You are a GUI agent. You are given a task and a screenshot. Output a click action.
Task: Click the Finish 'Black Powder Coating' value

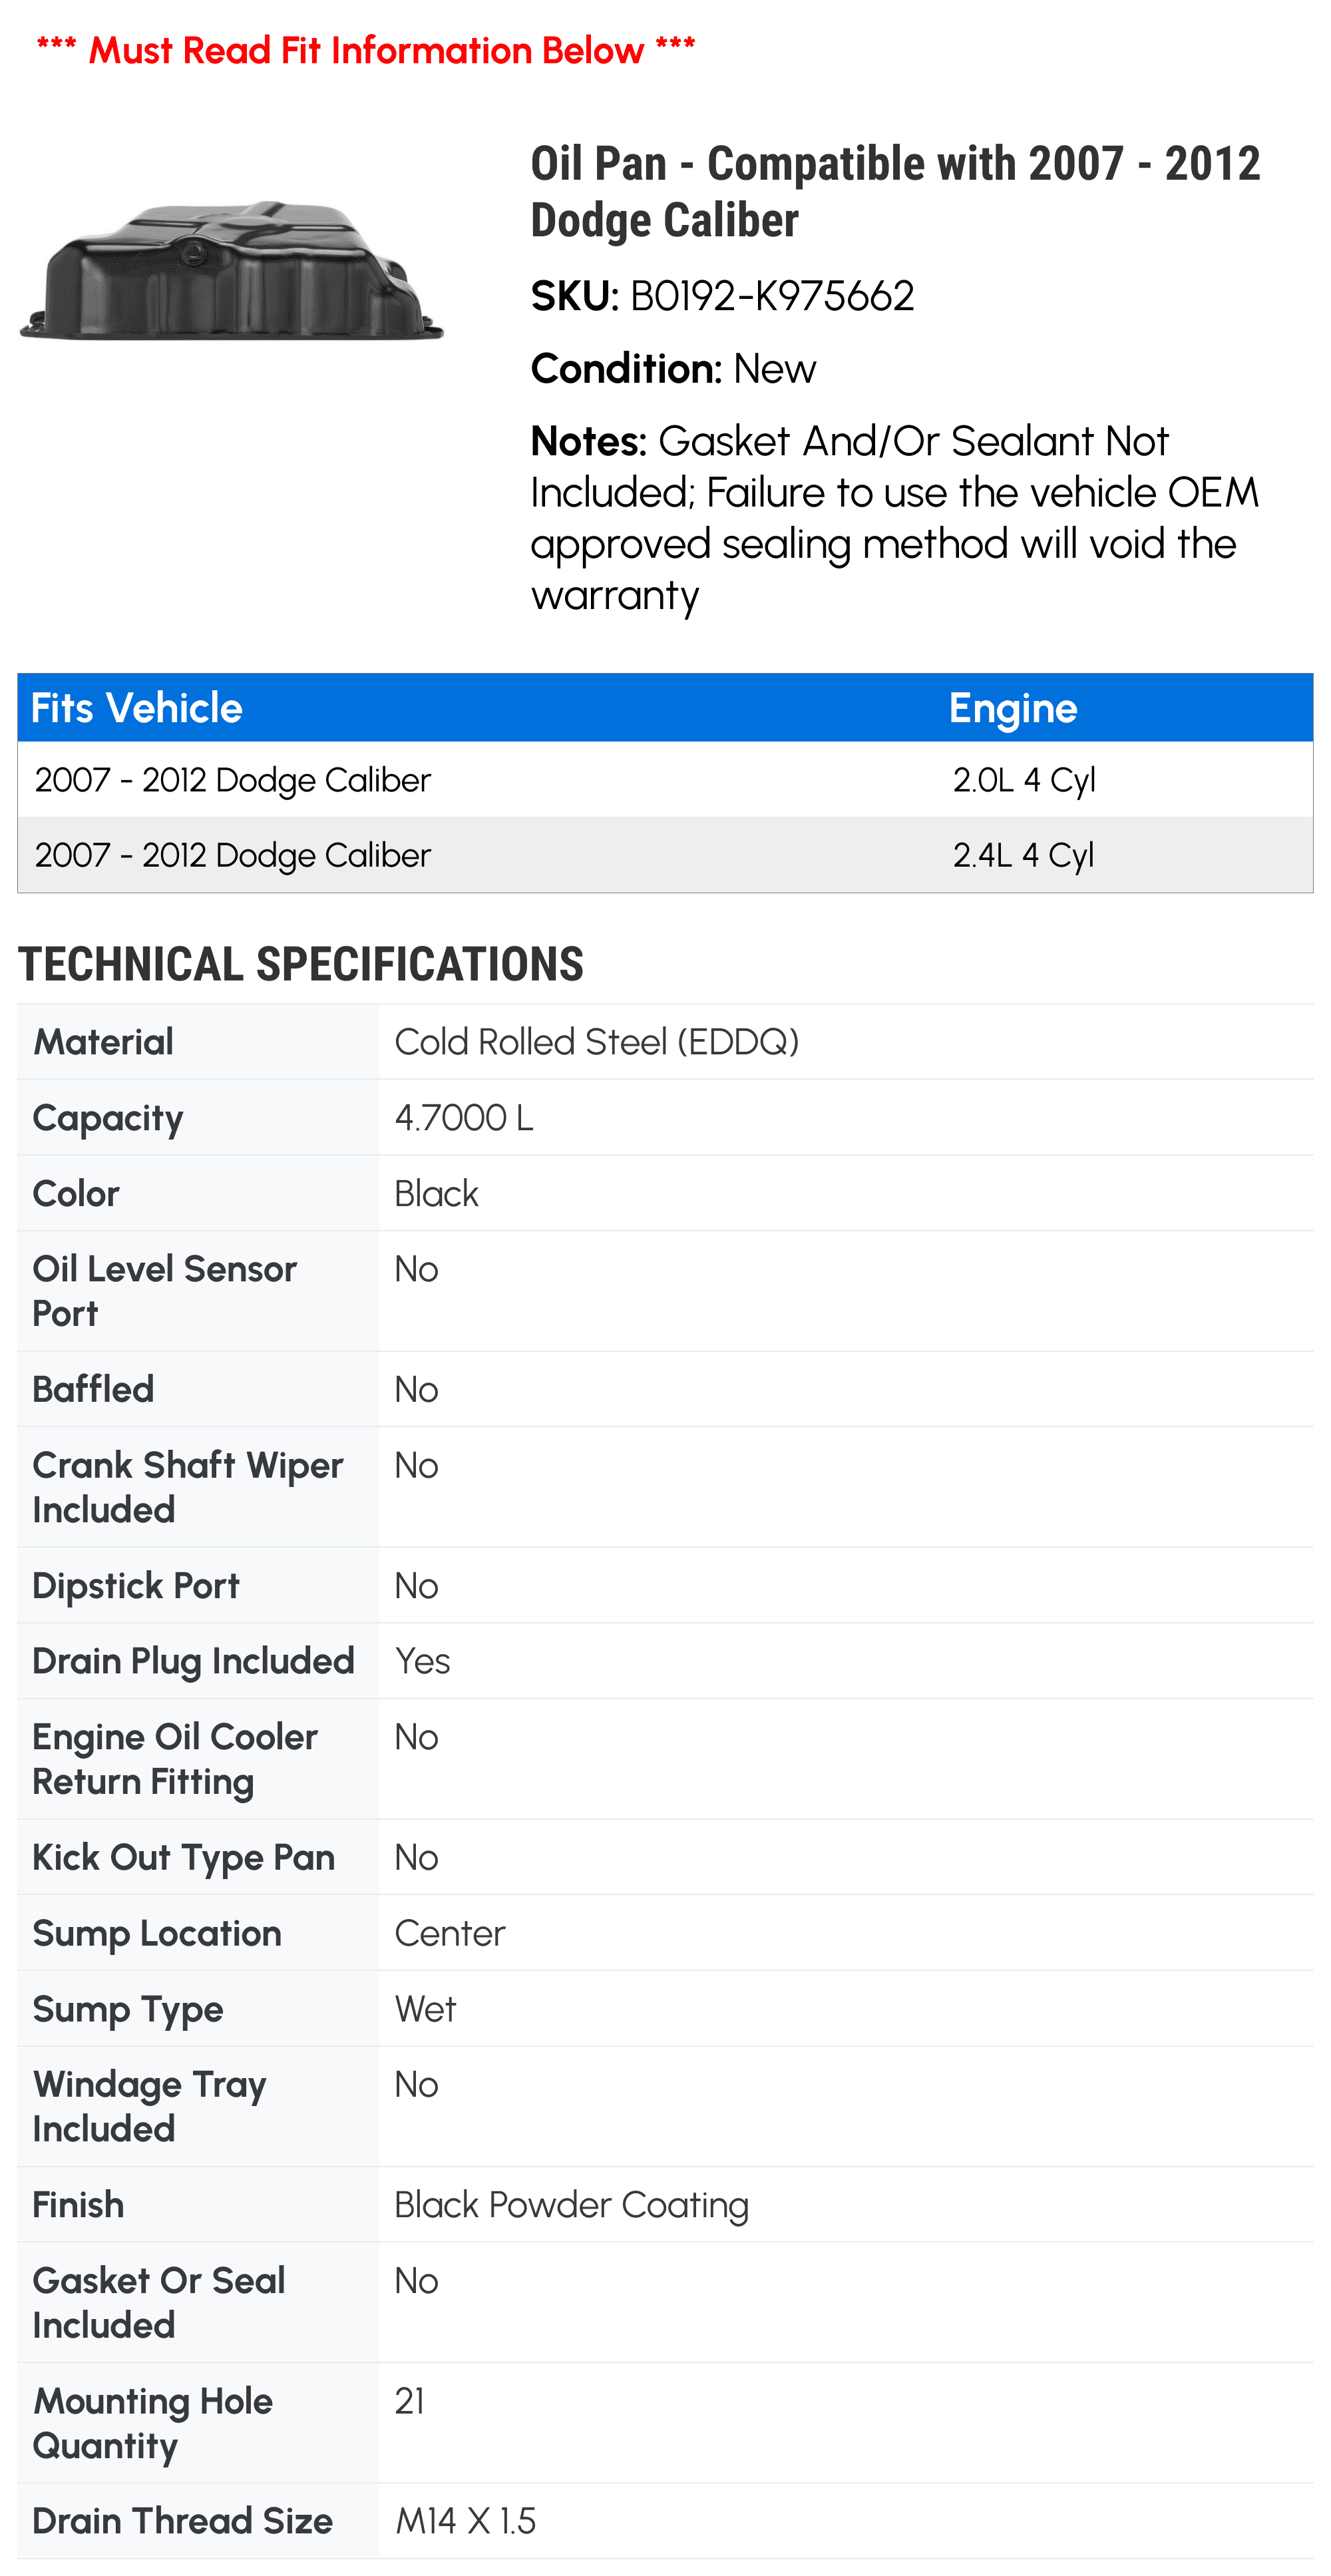[571, 2205]
